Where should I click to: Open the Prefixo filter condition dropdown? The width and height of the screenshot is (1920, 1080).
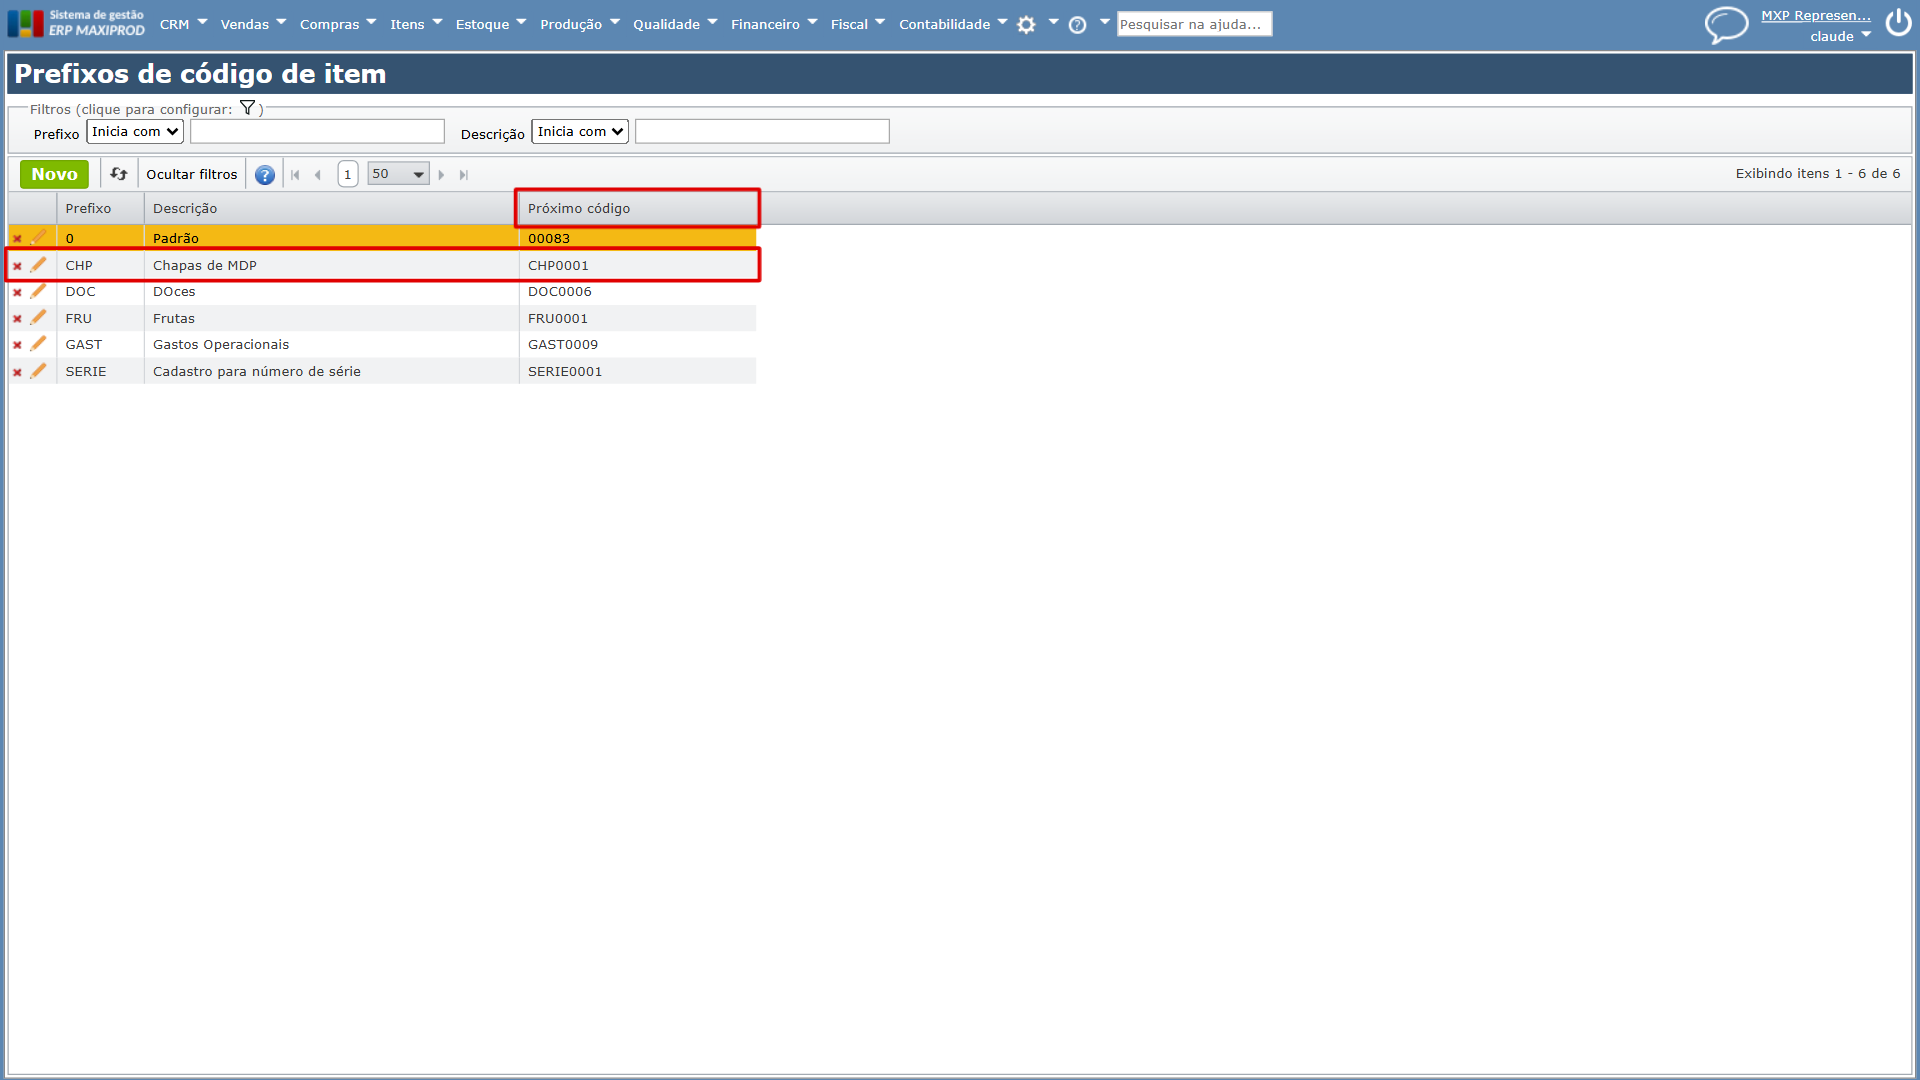point(135,131)
